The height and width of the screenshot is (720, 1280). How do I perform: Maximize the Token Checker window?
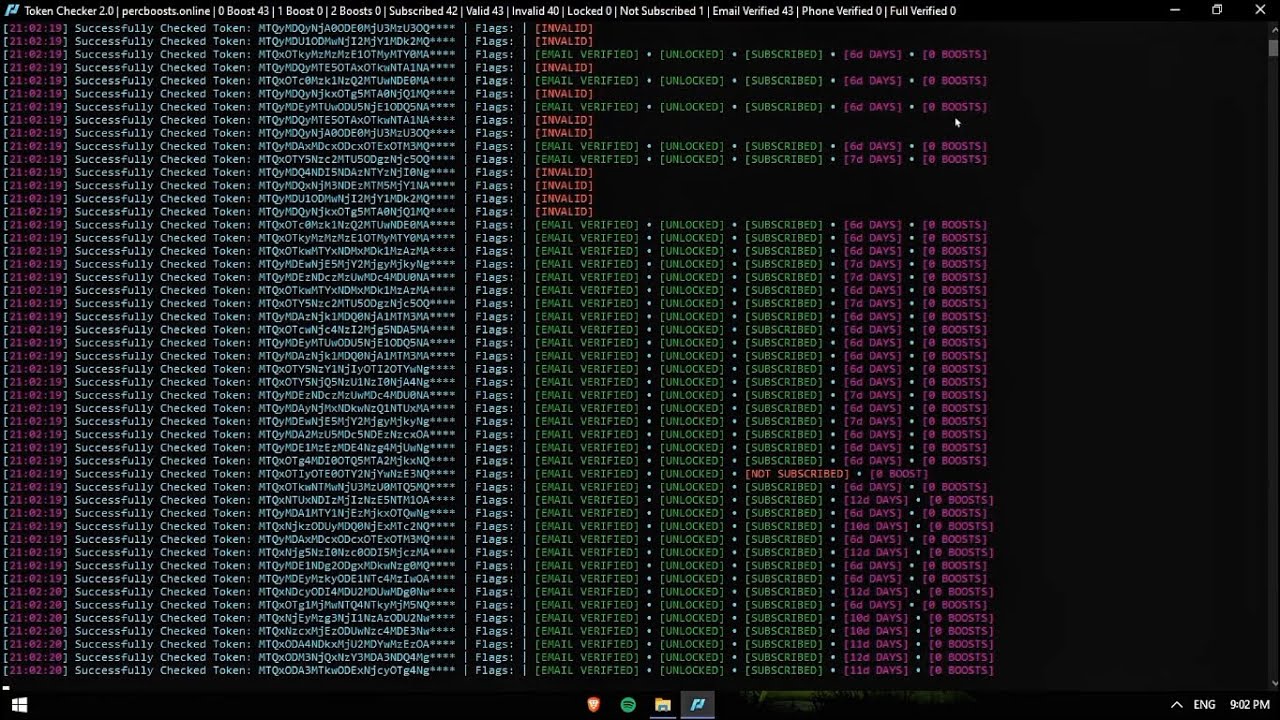click(x=1217, y=10)
